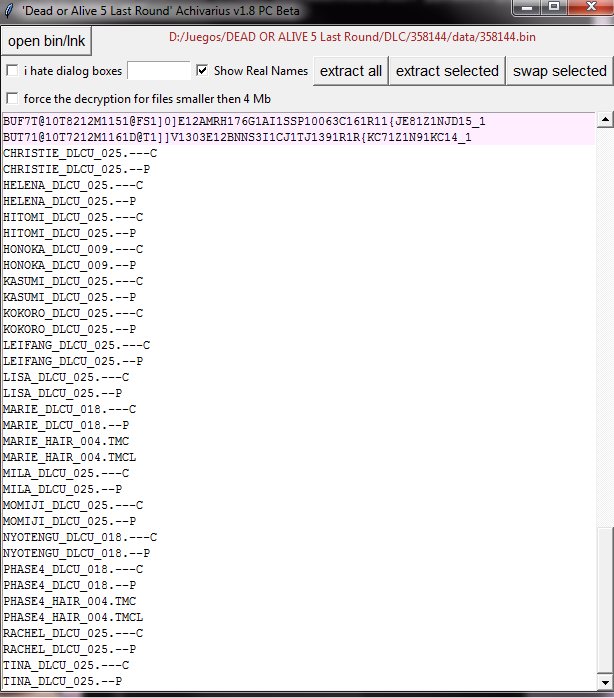The width and height of the screenshot is (614, 698).
Task: Select MILA_DLCU_025.---C row
Action: click(x=298, y=474)
